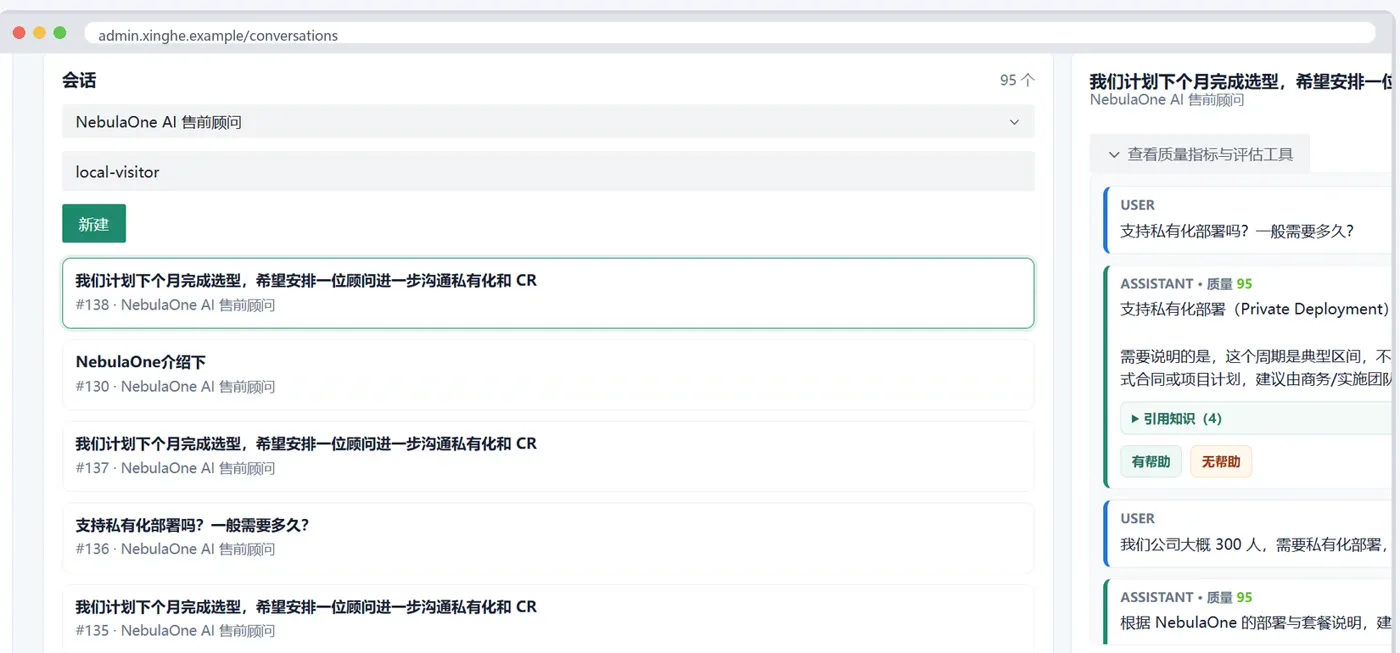
Task: Close the window with the red button
Action: [x=19, y=33]
